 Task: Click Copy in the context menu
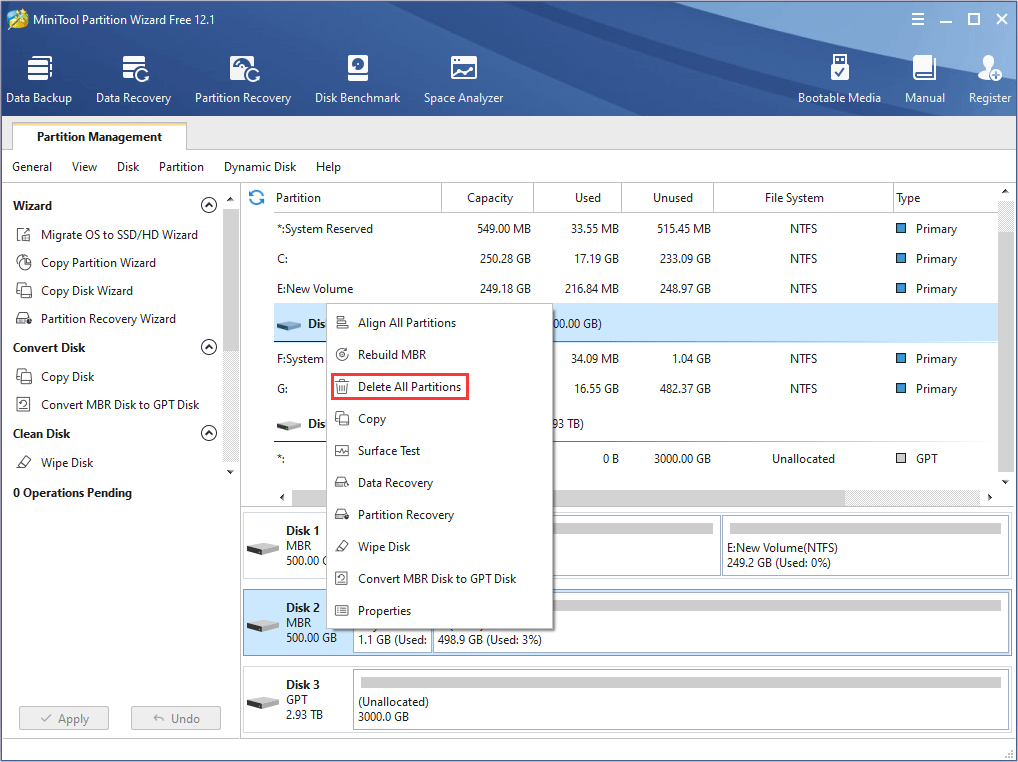click(440, 419)
